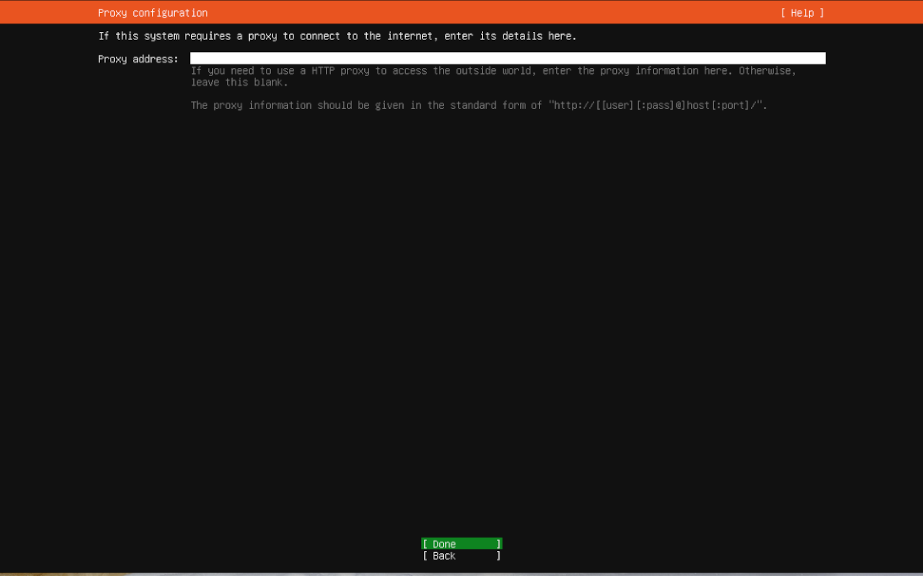
Task: Open the Help menu in header
Action: [802, 13]
